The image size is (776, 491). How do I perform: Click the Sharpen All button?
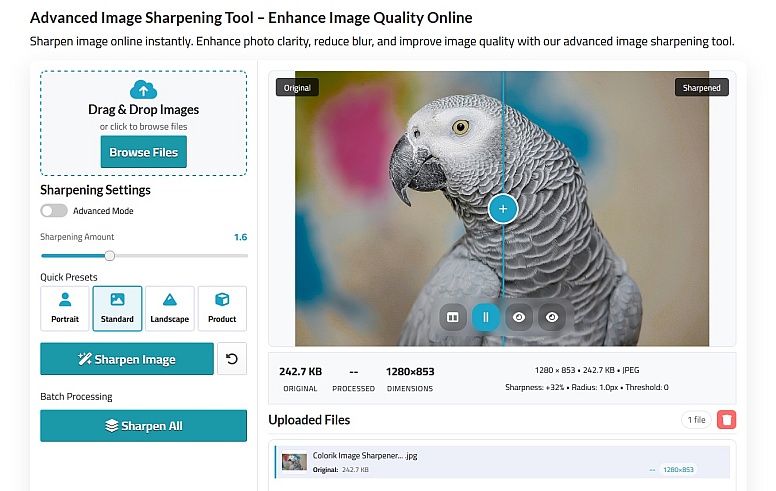click(x=144, y=426)
